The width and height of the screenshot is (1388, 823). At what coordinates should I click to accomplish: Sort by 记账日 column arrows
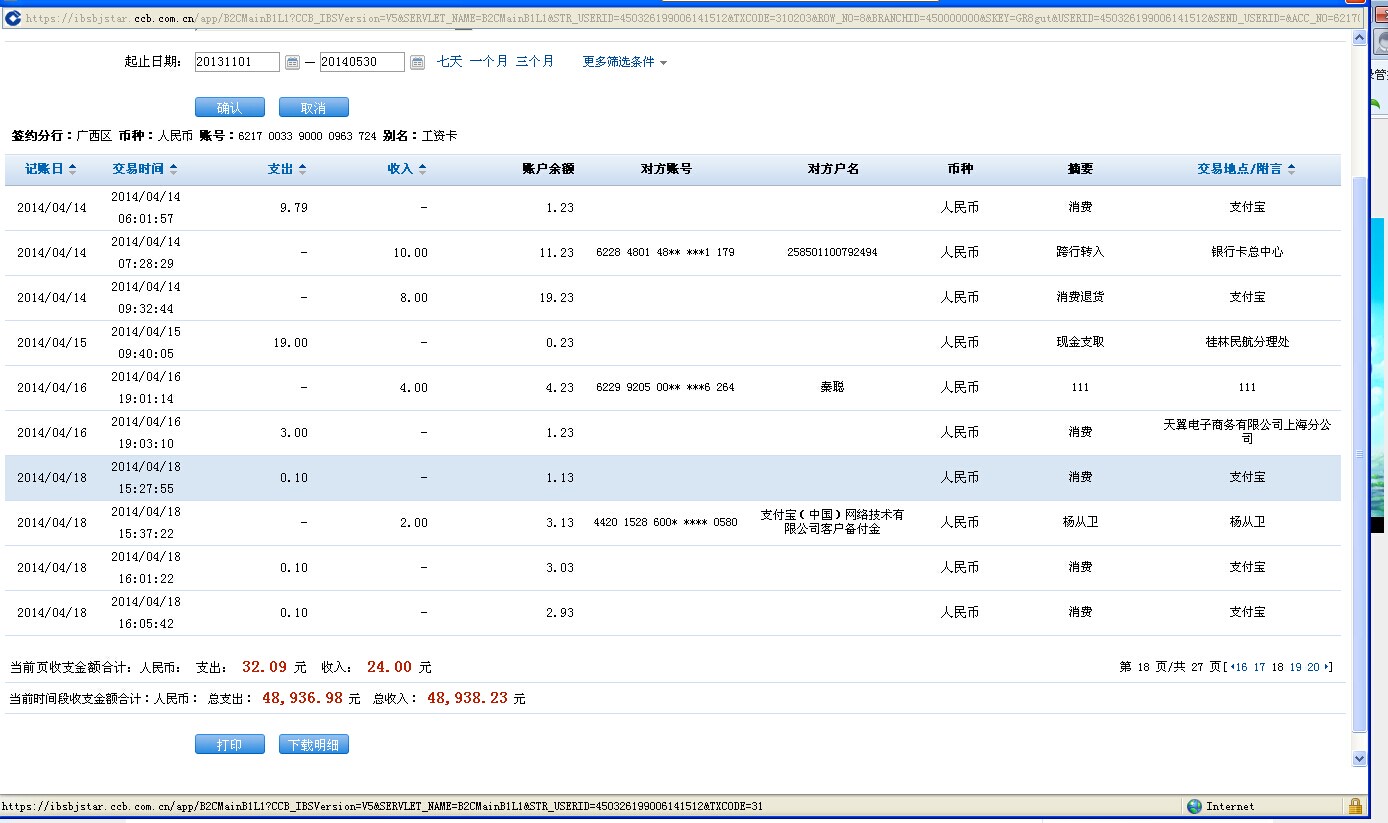(72, 170)
